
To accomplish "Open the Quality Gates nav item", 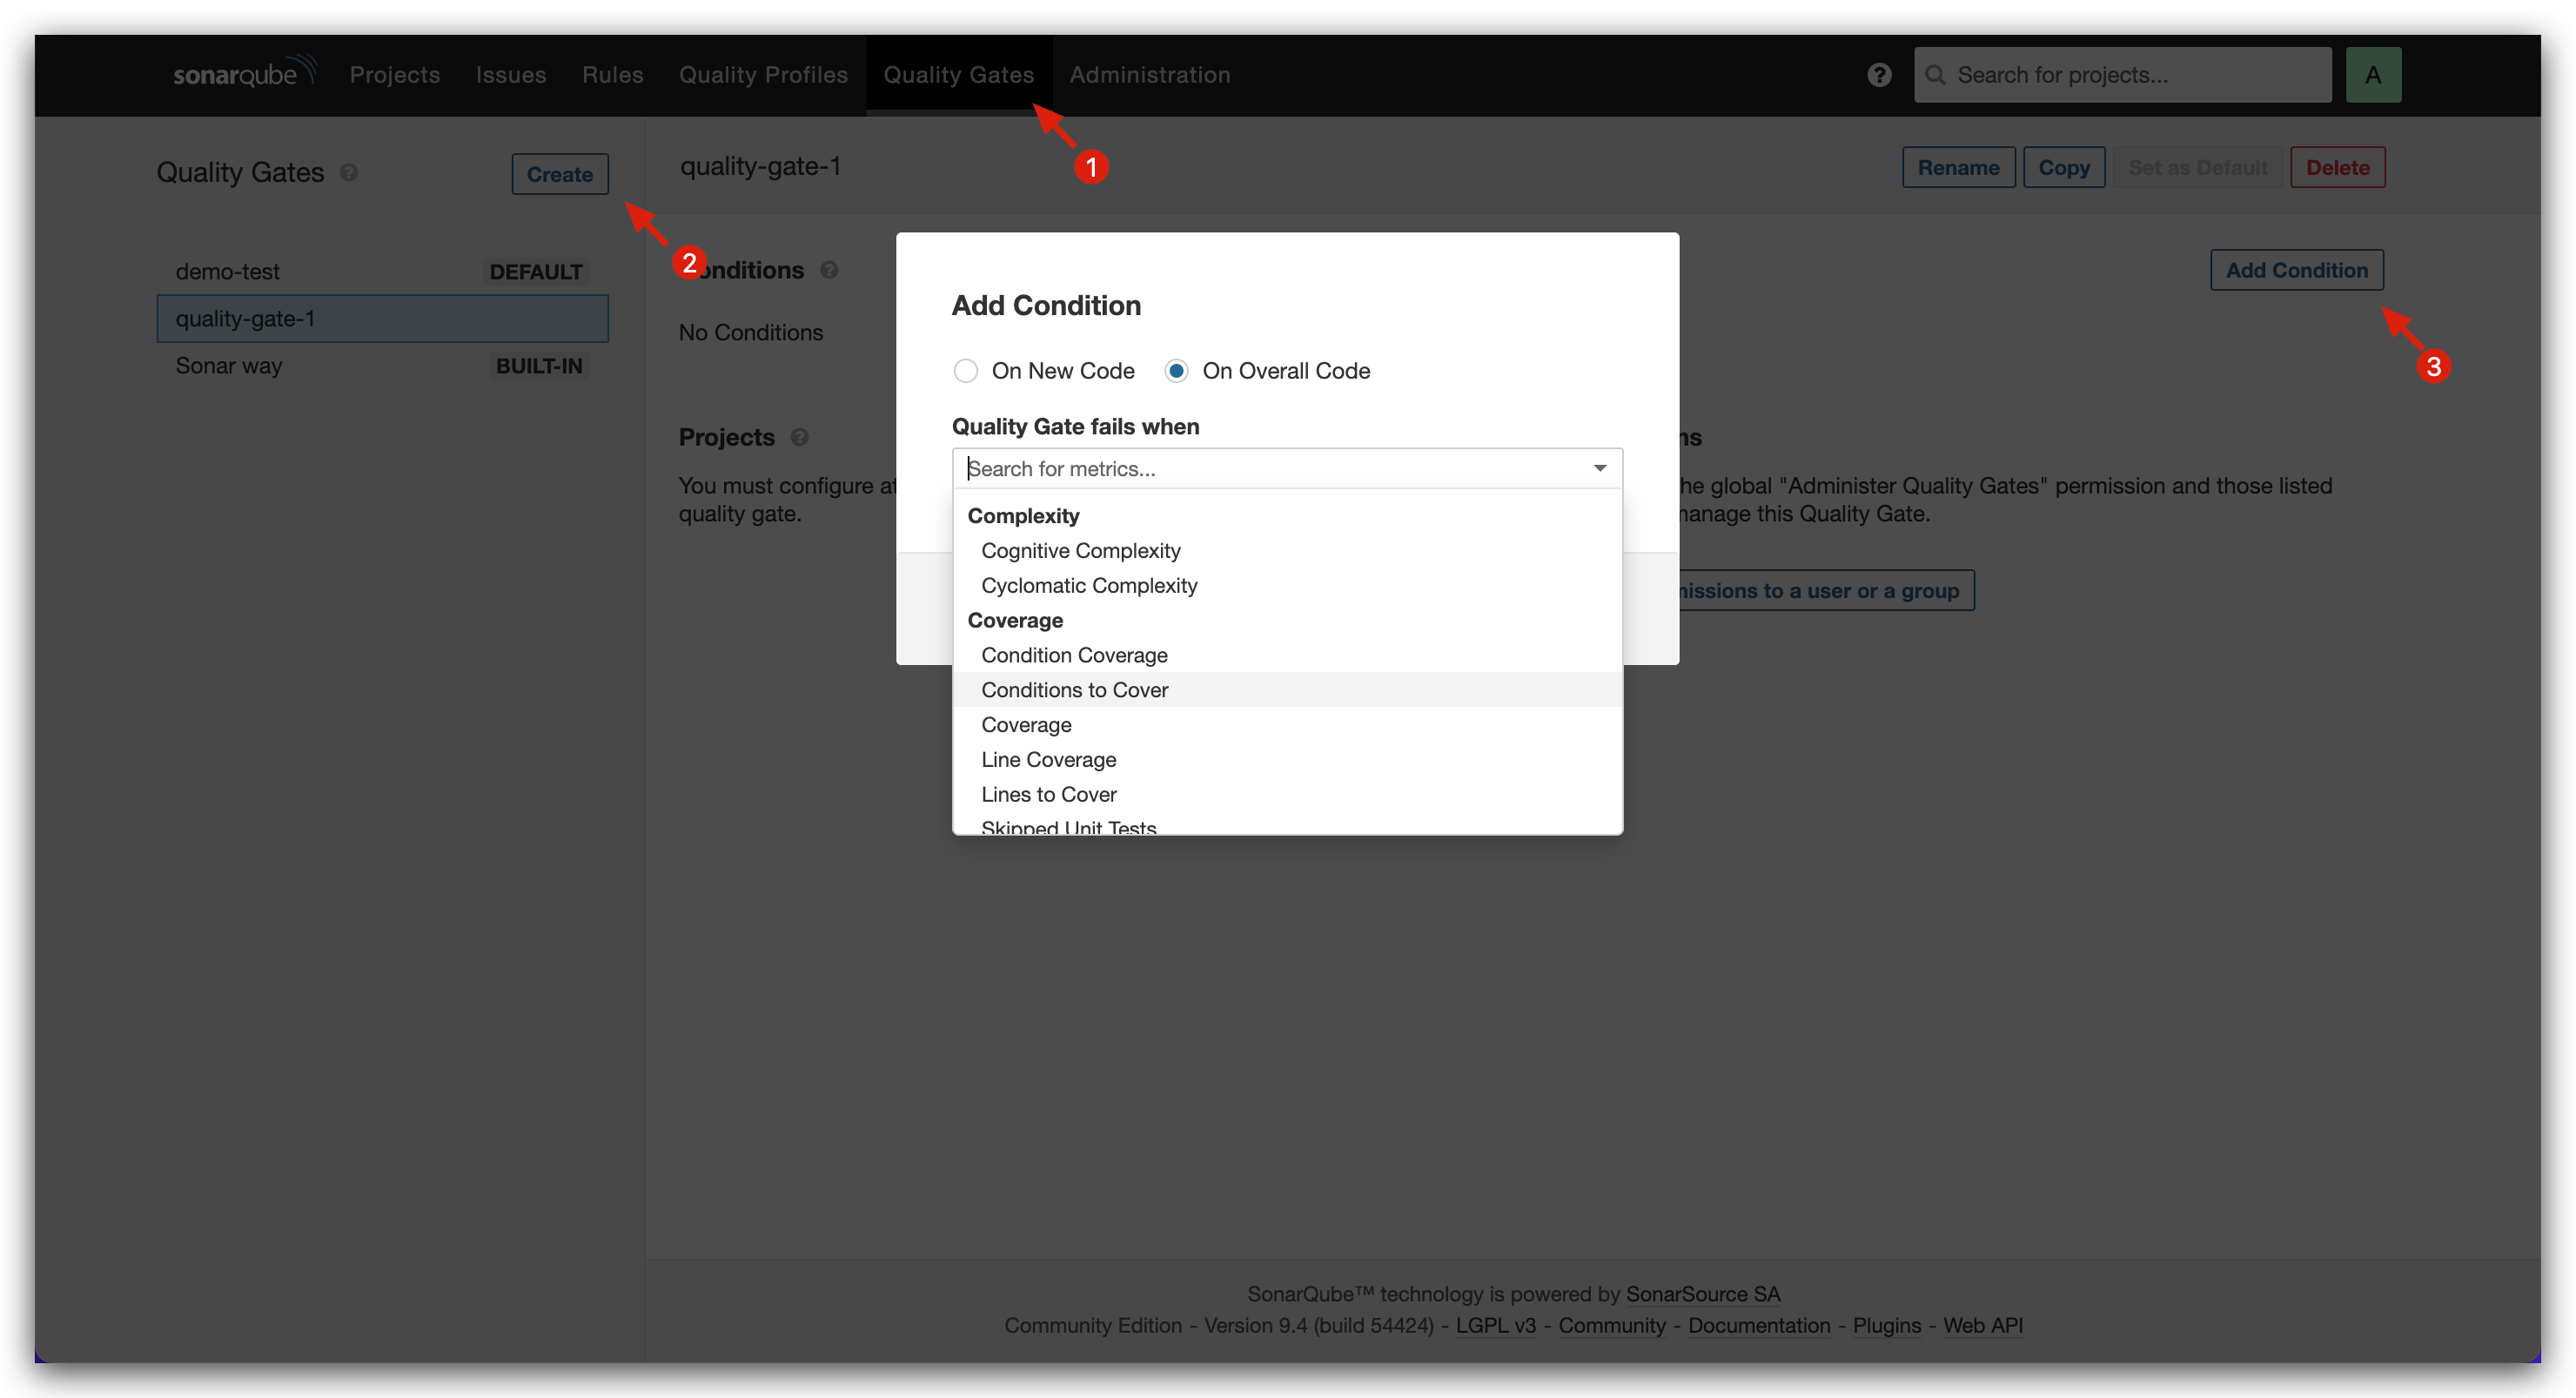I will pos(958,75).
